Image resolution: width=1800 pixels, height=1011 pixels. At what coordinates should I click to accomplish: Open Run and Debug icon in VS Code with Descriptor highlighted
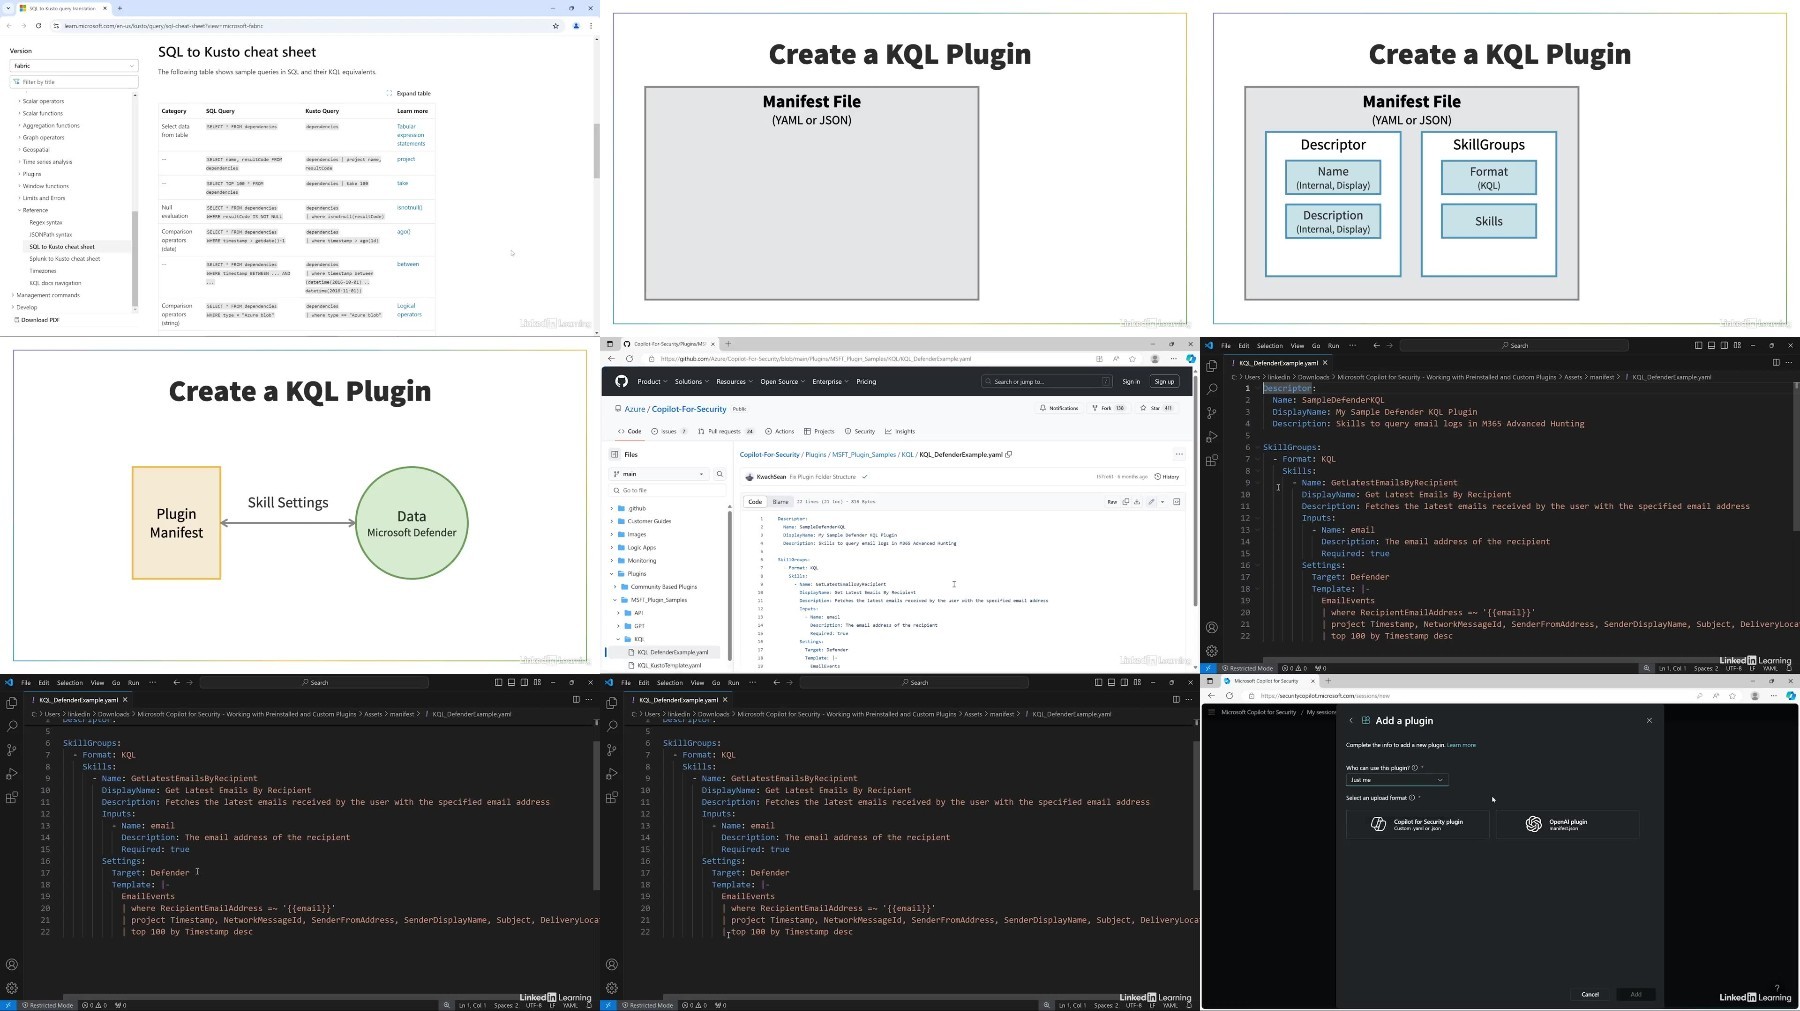click(1212, 437)
